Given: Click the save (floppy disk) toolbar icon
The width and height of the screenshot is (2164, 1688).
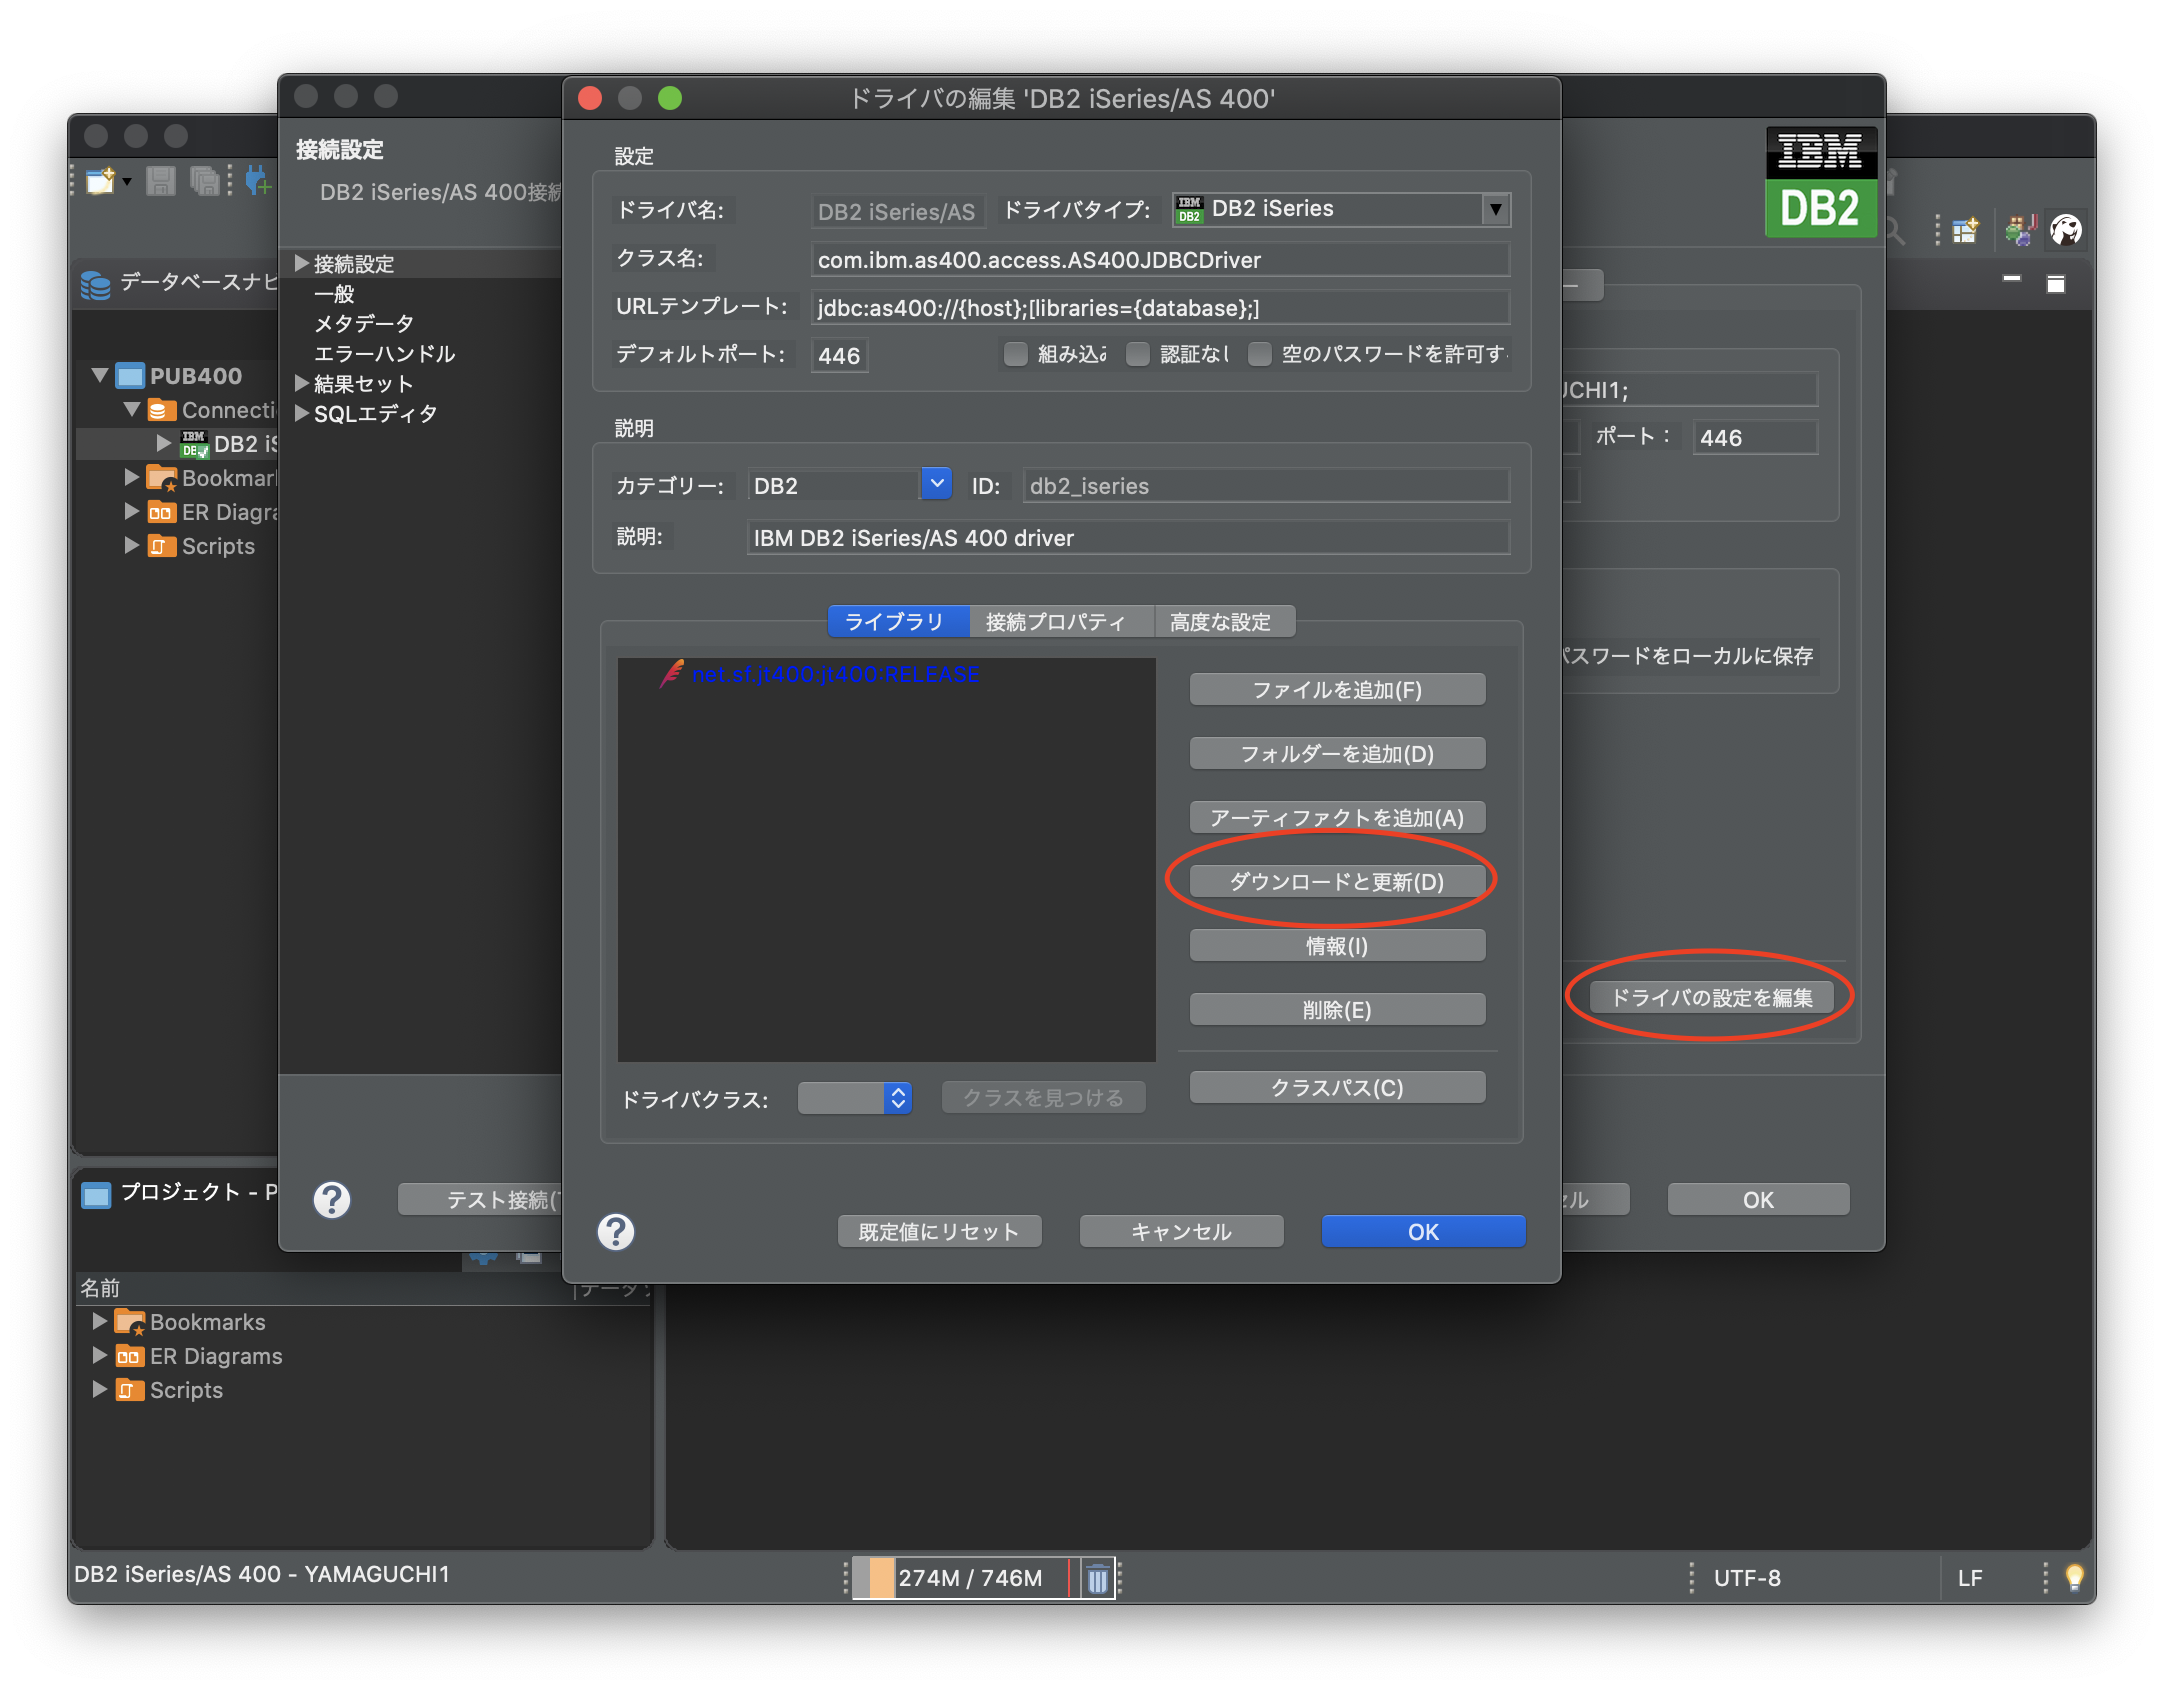Looking at the screenshot, I should tap(160, 180).
